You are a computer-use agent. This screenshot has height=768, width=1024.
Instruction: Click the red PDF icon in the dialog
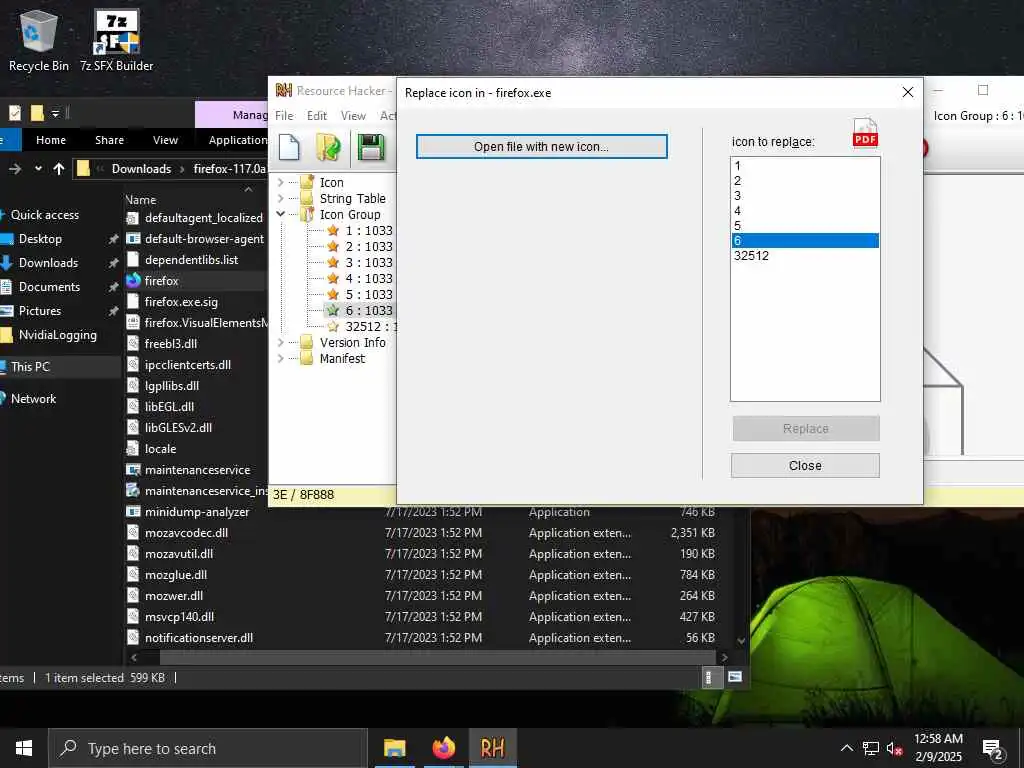point(865,133)
